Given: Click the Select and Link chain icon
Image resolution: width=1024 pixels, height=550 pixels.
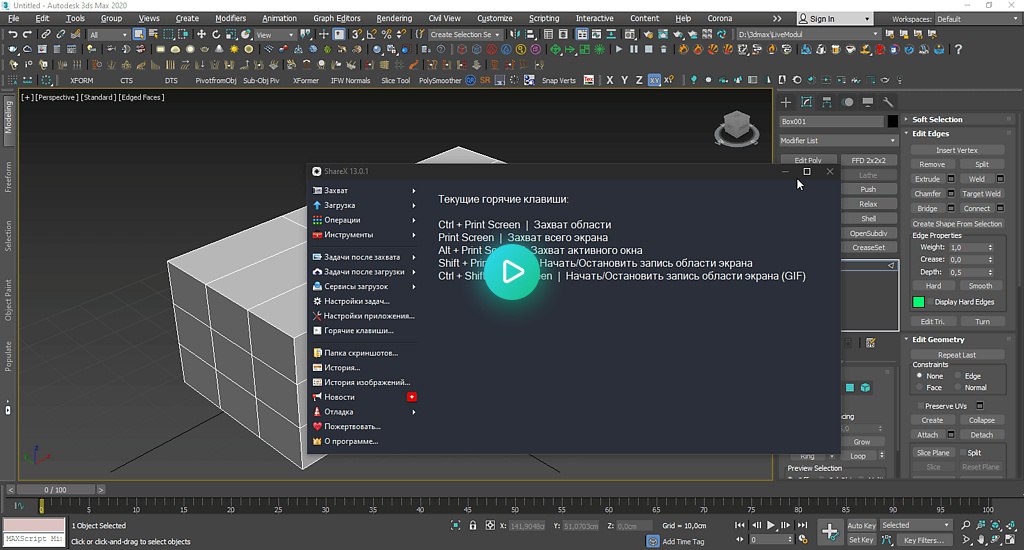Looking at the screenshot, I should [46, 34].
